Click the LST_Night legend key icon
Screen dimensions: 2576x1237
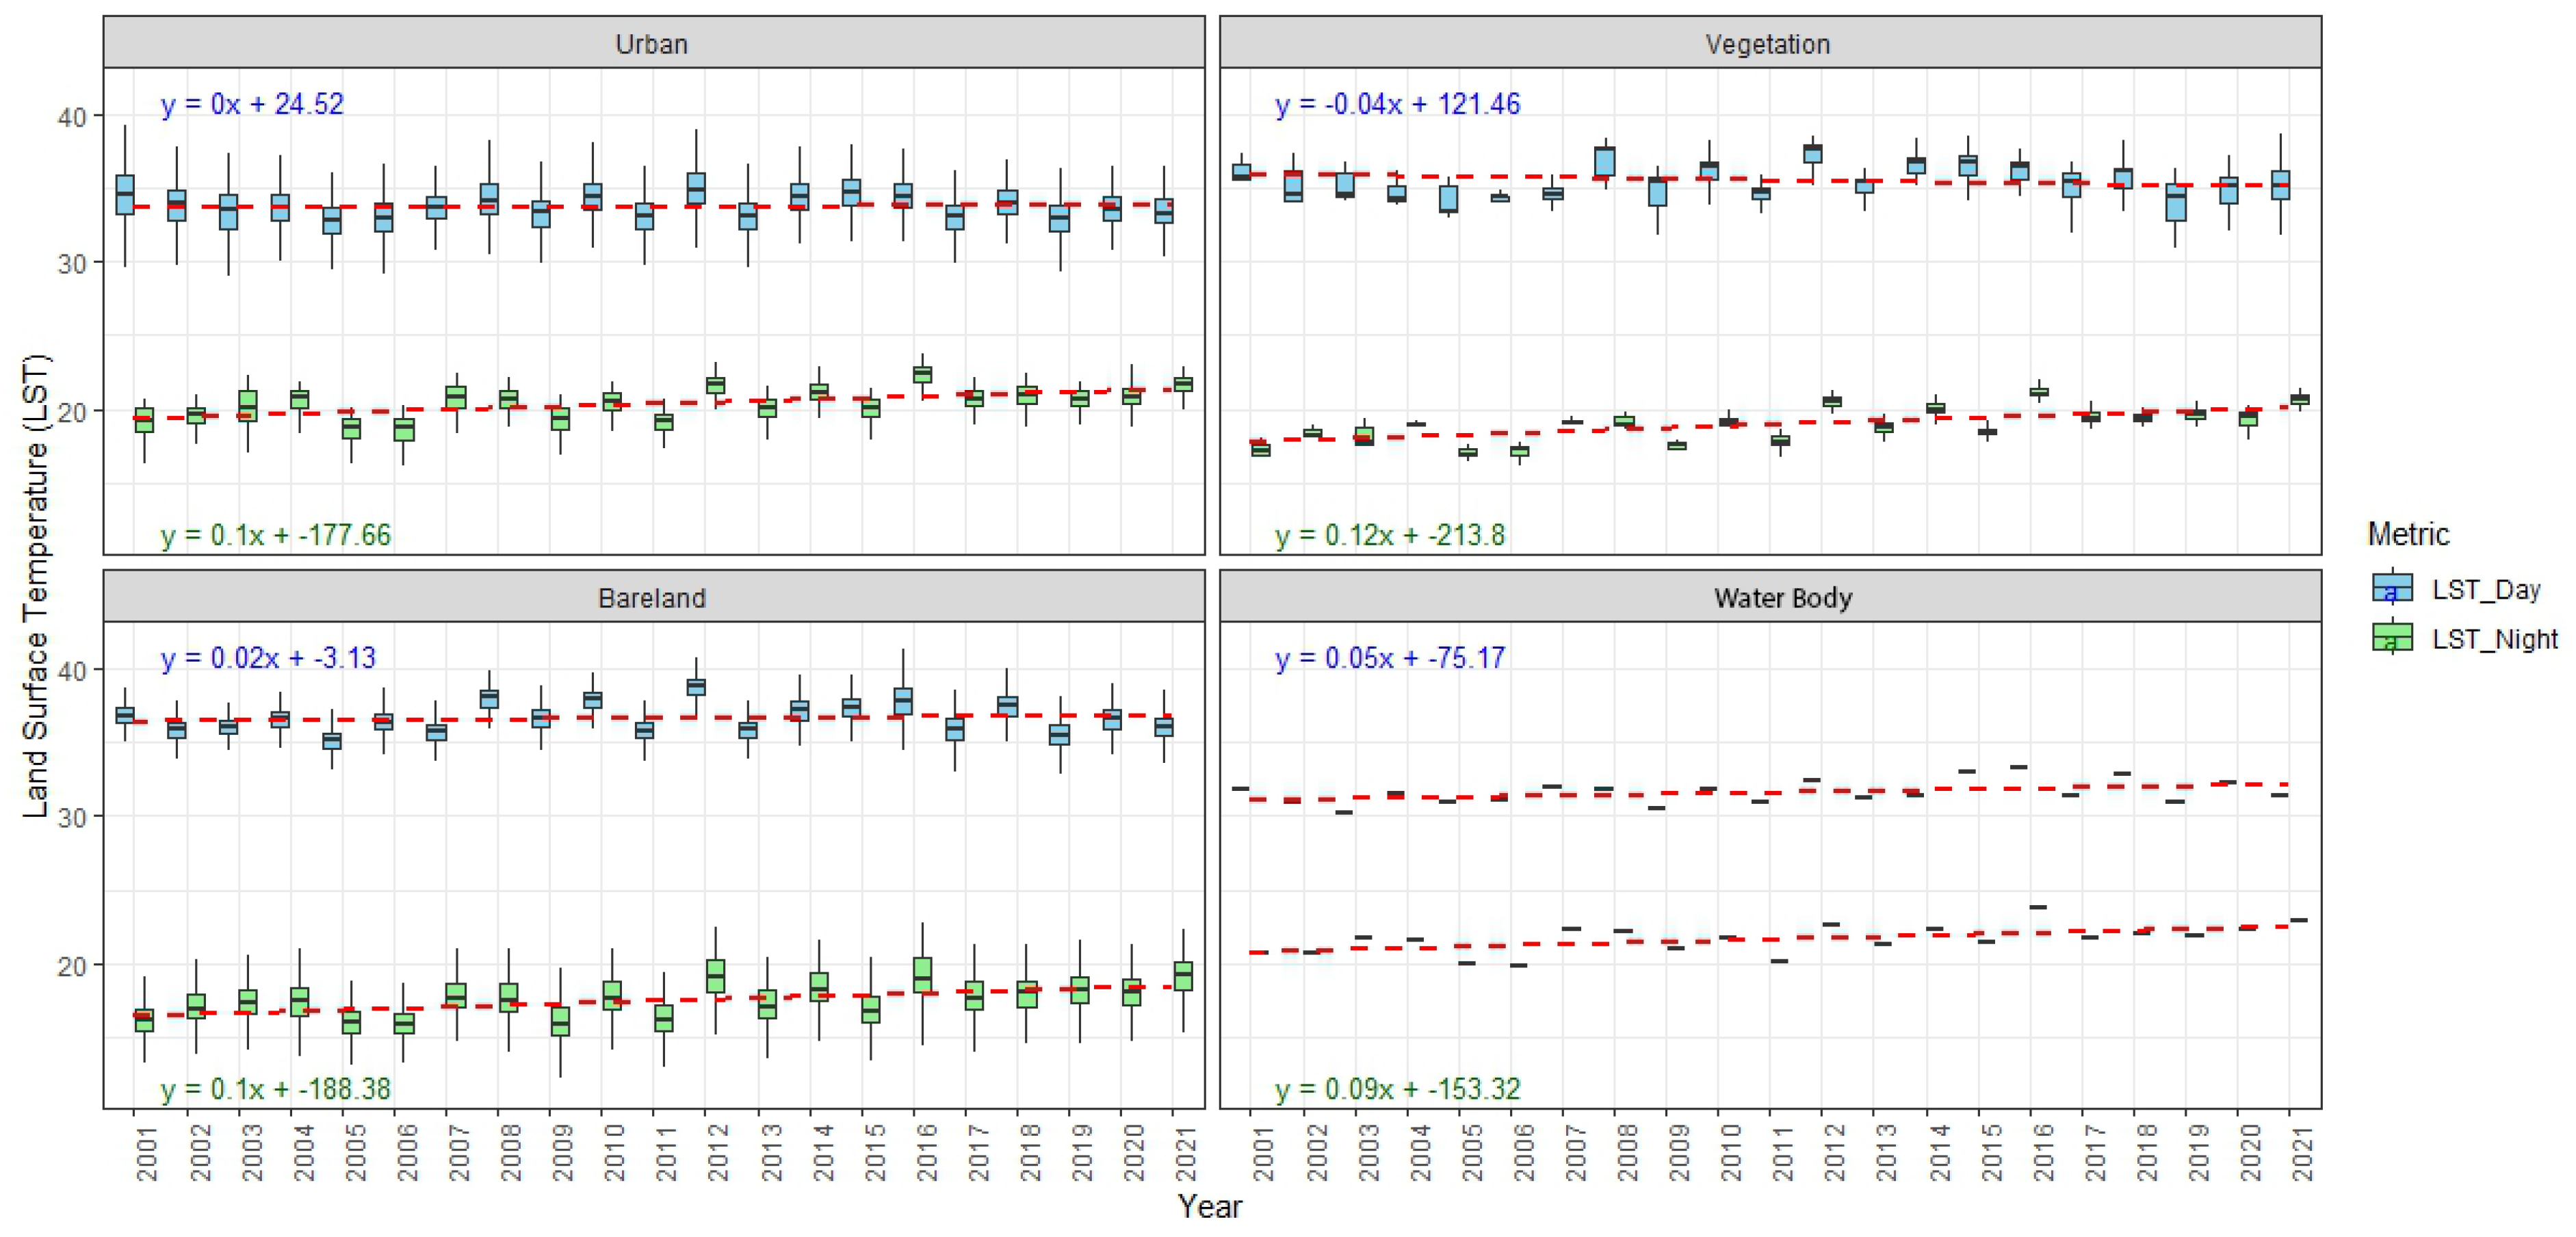pyautogui.click(x=2392, y=637)
